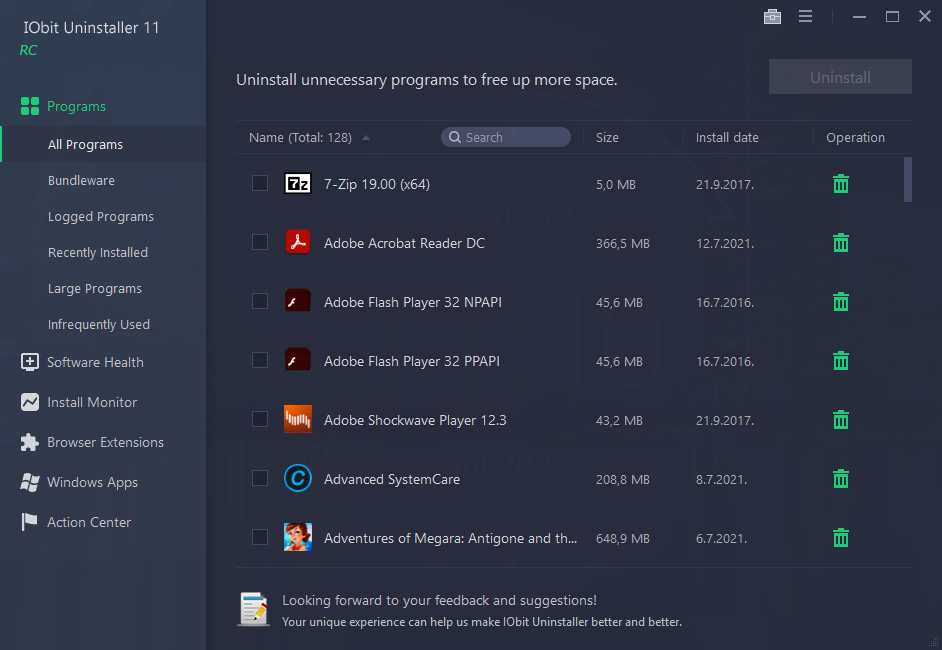Click trash icon for Flash Player 32 PPAPI
This screenshot has height=650, width=942.
[841, 360]
